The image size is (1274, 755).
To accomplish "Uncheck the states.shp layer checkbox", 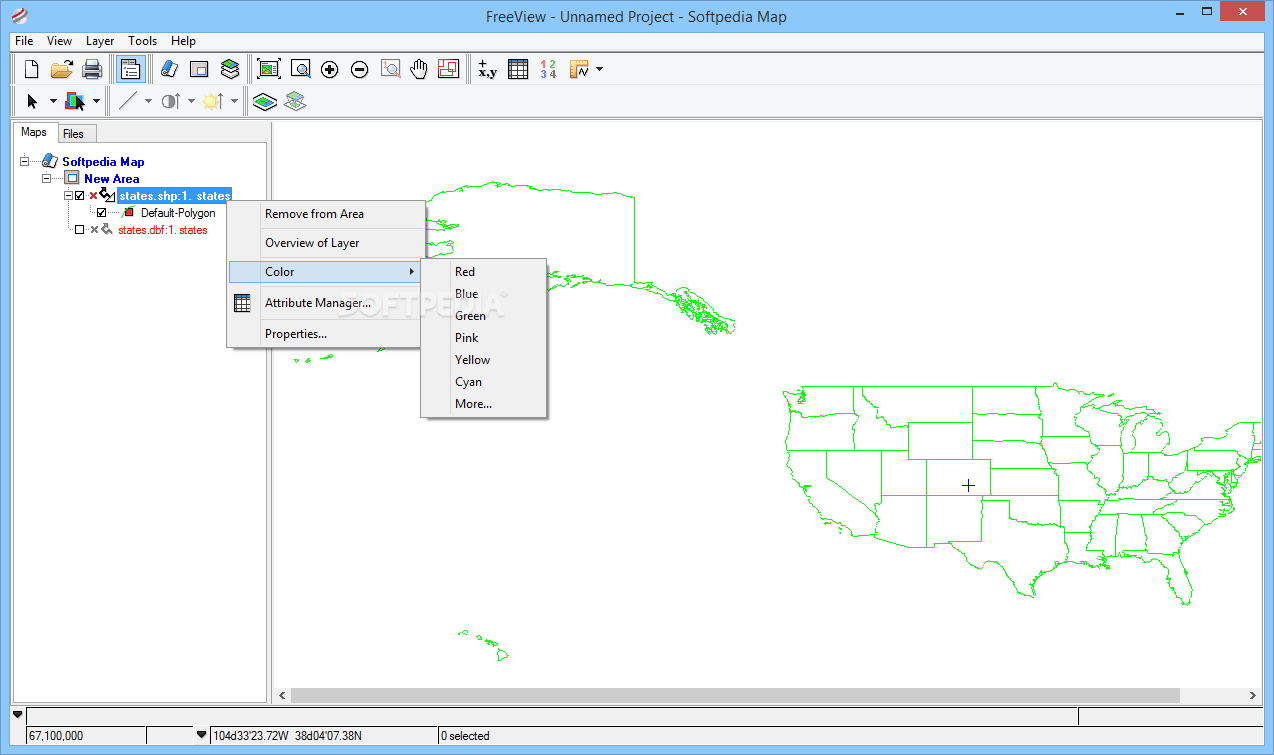I will 80,196.
